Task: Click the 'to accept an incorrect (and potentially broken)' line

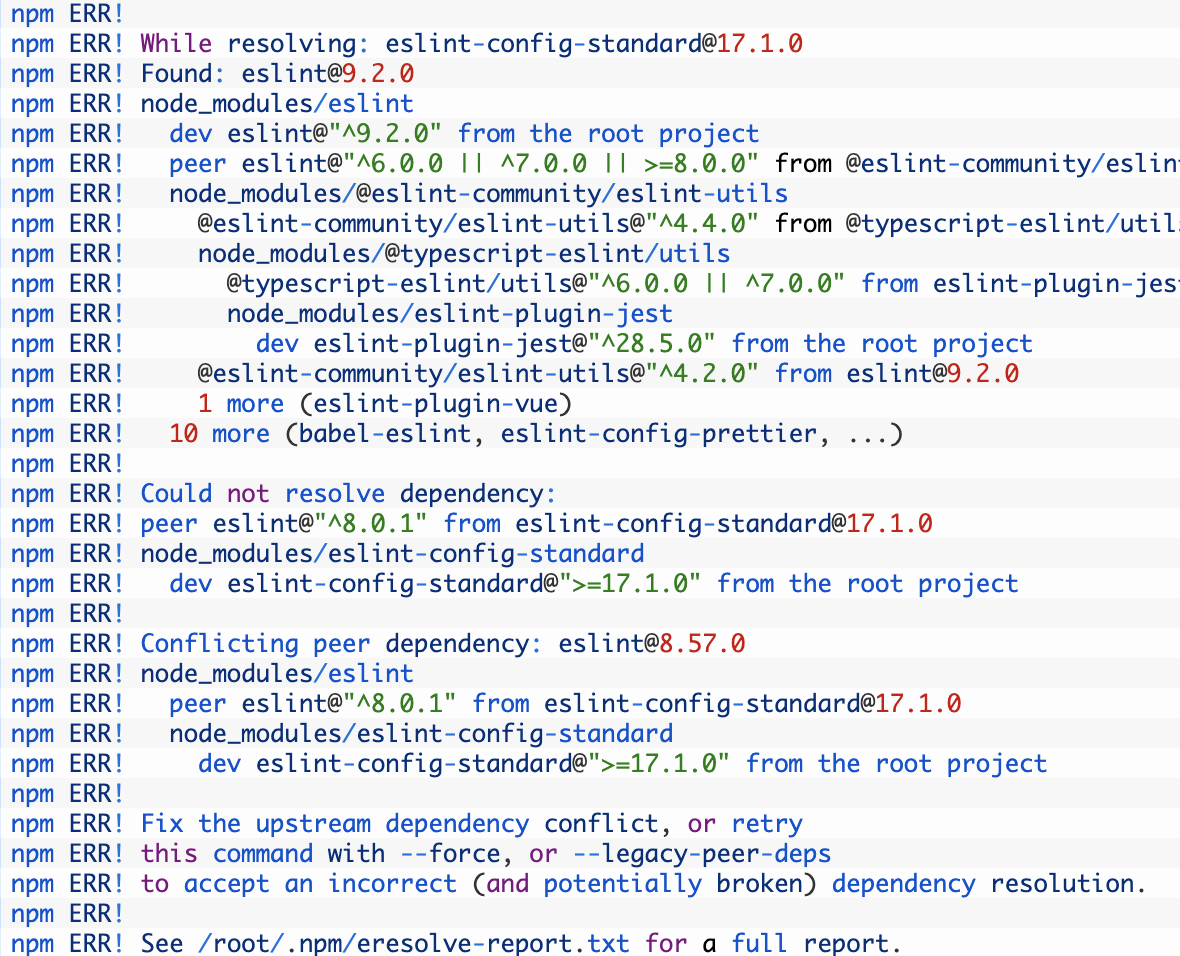Action: click(x=643, y=884)
